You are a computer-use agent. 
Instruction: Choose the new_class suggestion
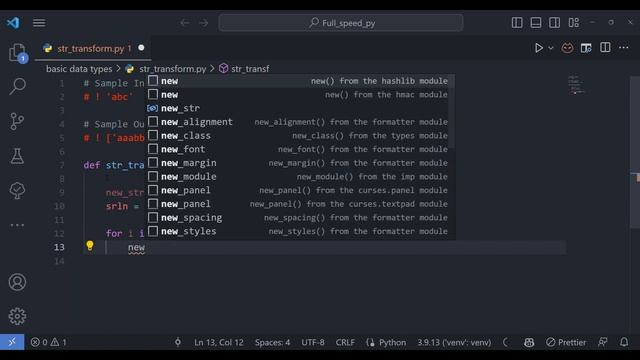[x=300, y=136]
